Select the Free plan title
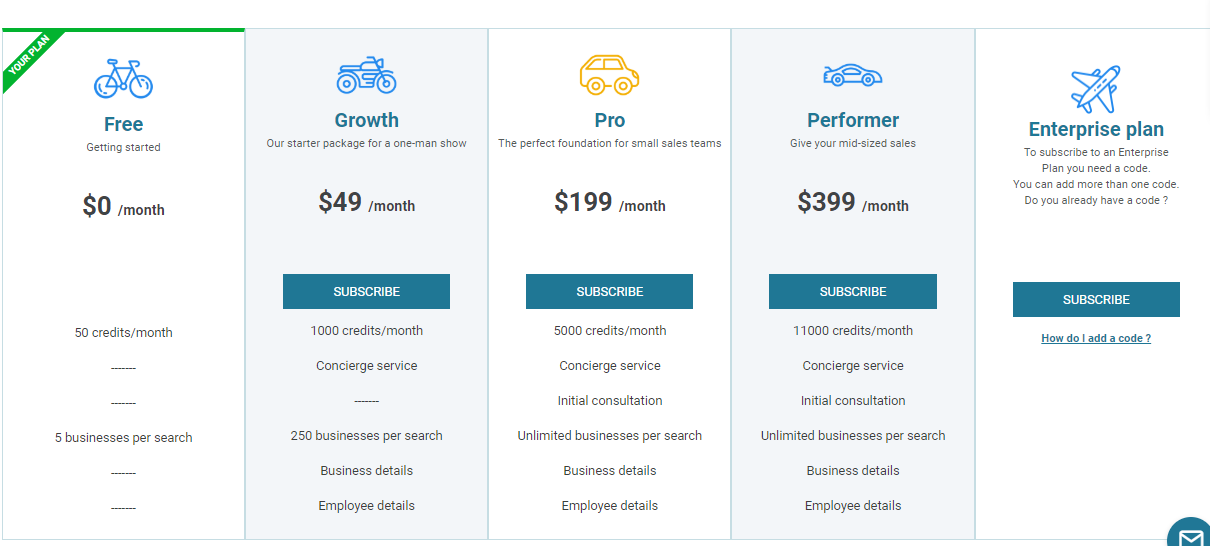 click(123, 124)
